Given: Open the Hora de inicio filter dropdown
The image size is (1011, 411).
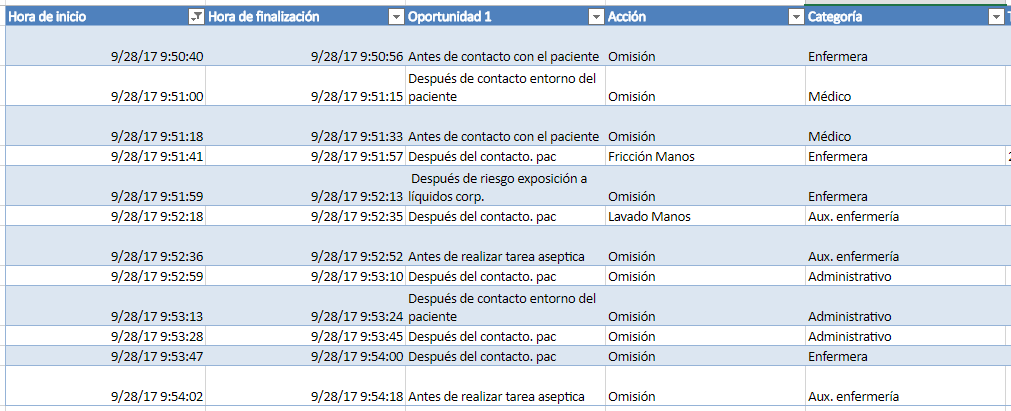Looking at the screenshot, I should (x=196, y=17).
